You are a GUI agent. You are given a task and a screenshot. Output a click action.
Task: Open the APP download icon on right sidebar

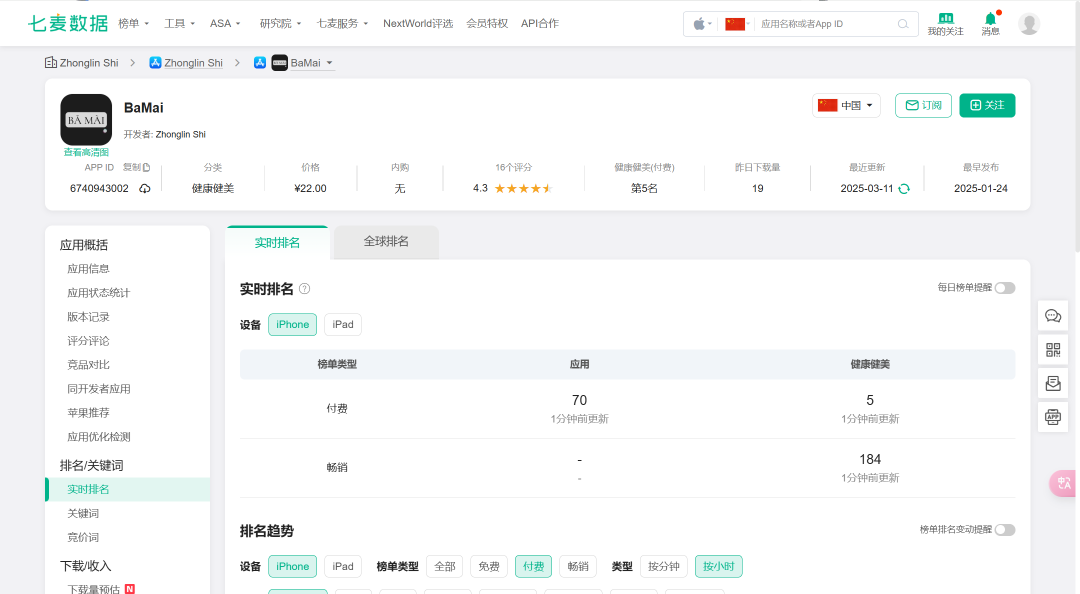coord(1053,417)
